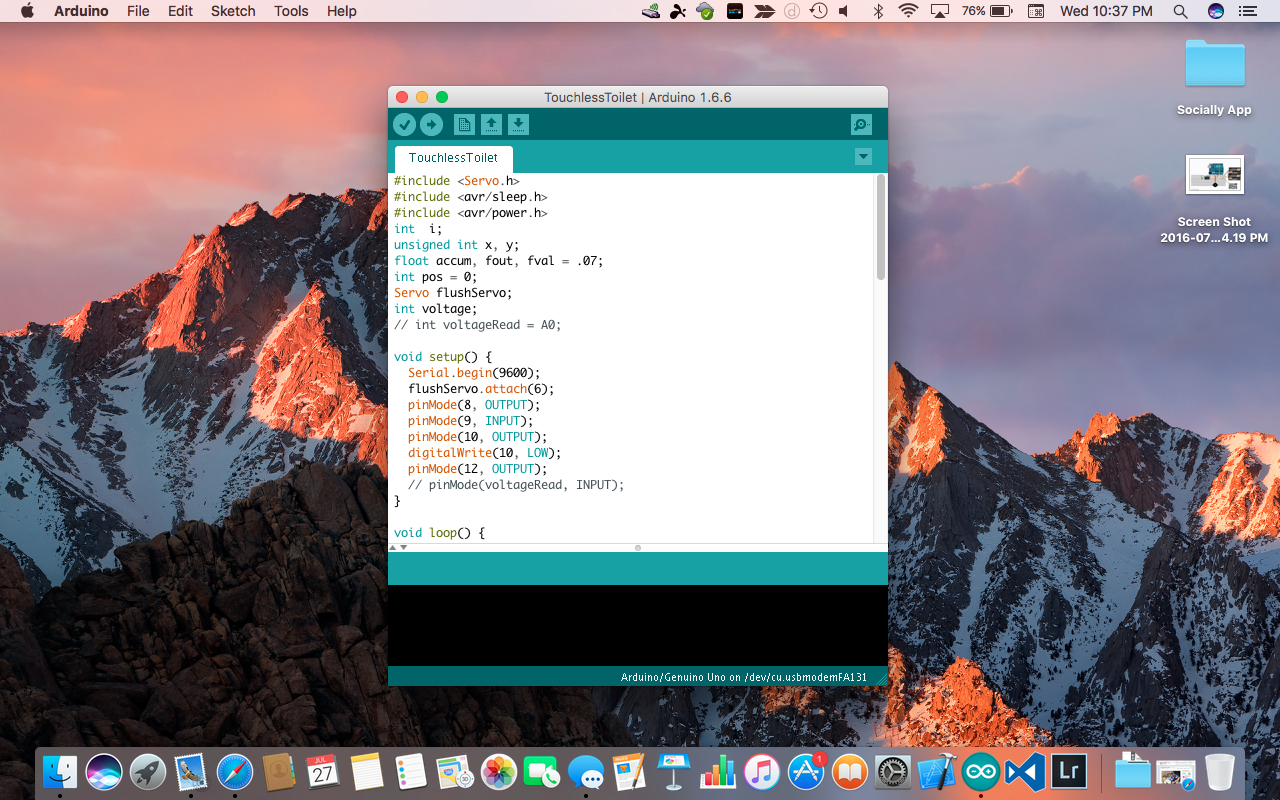
Task: Open the Trash in the Dock
Action: pos(1220,771)
